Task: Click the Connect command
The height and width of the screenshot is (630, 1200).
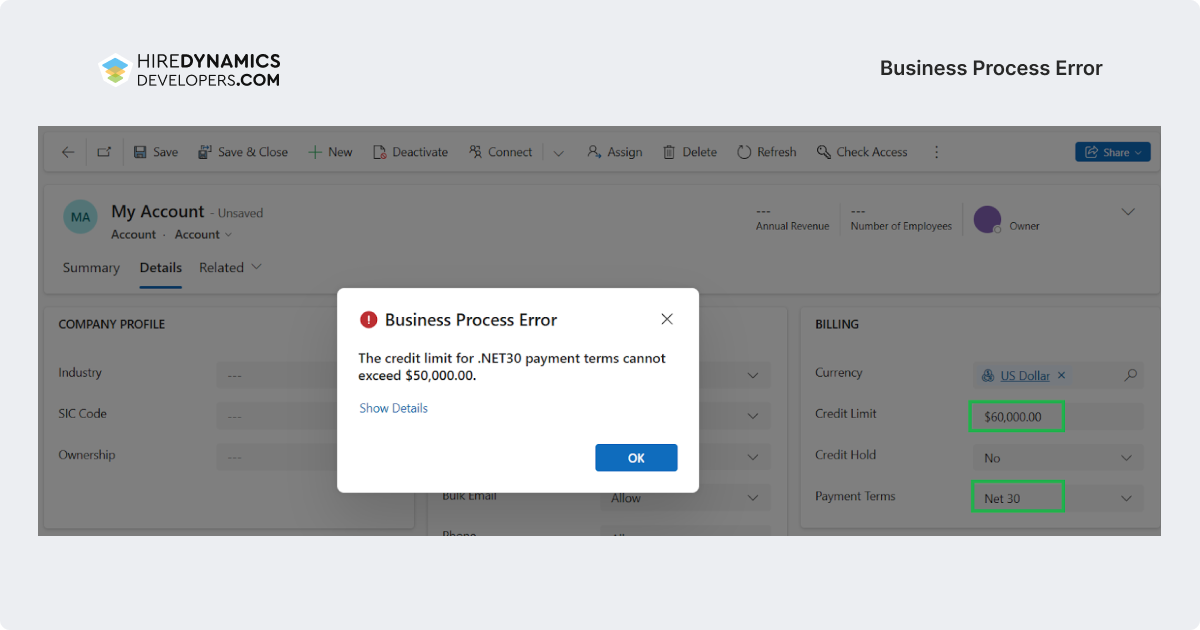Action: [500, 152]
